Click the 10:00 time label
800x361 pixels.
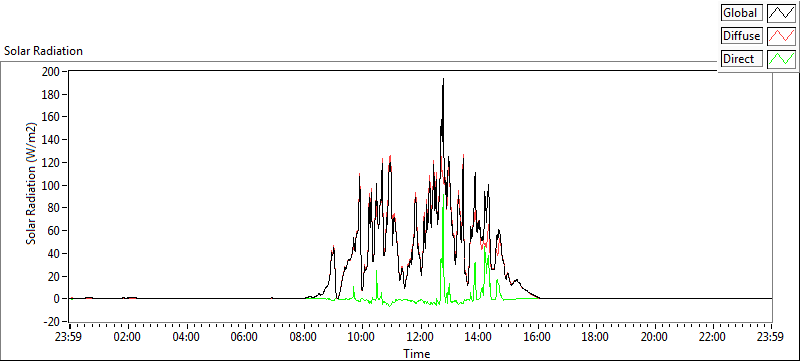click(x=362, y=337)
